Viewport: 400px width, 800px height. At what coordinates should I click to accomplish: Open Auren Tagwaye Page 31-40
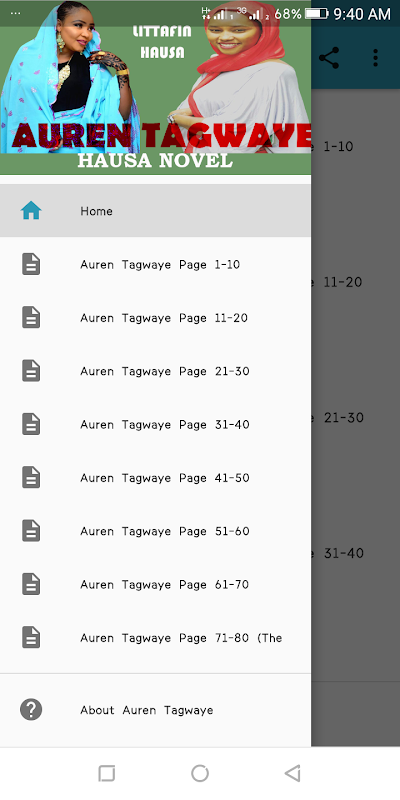point(155,424)
